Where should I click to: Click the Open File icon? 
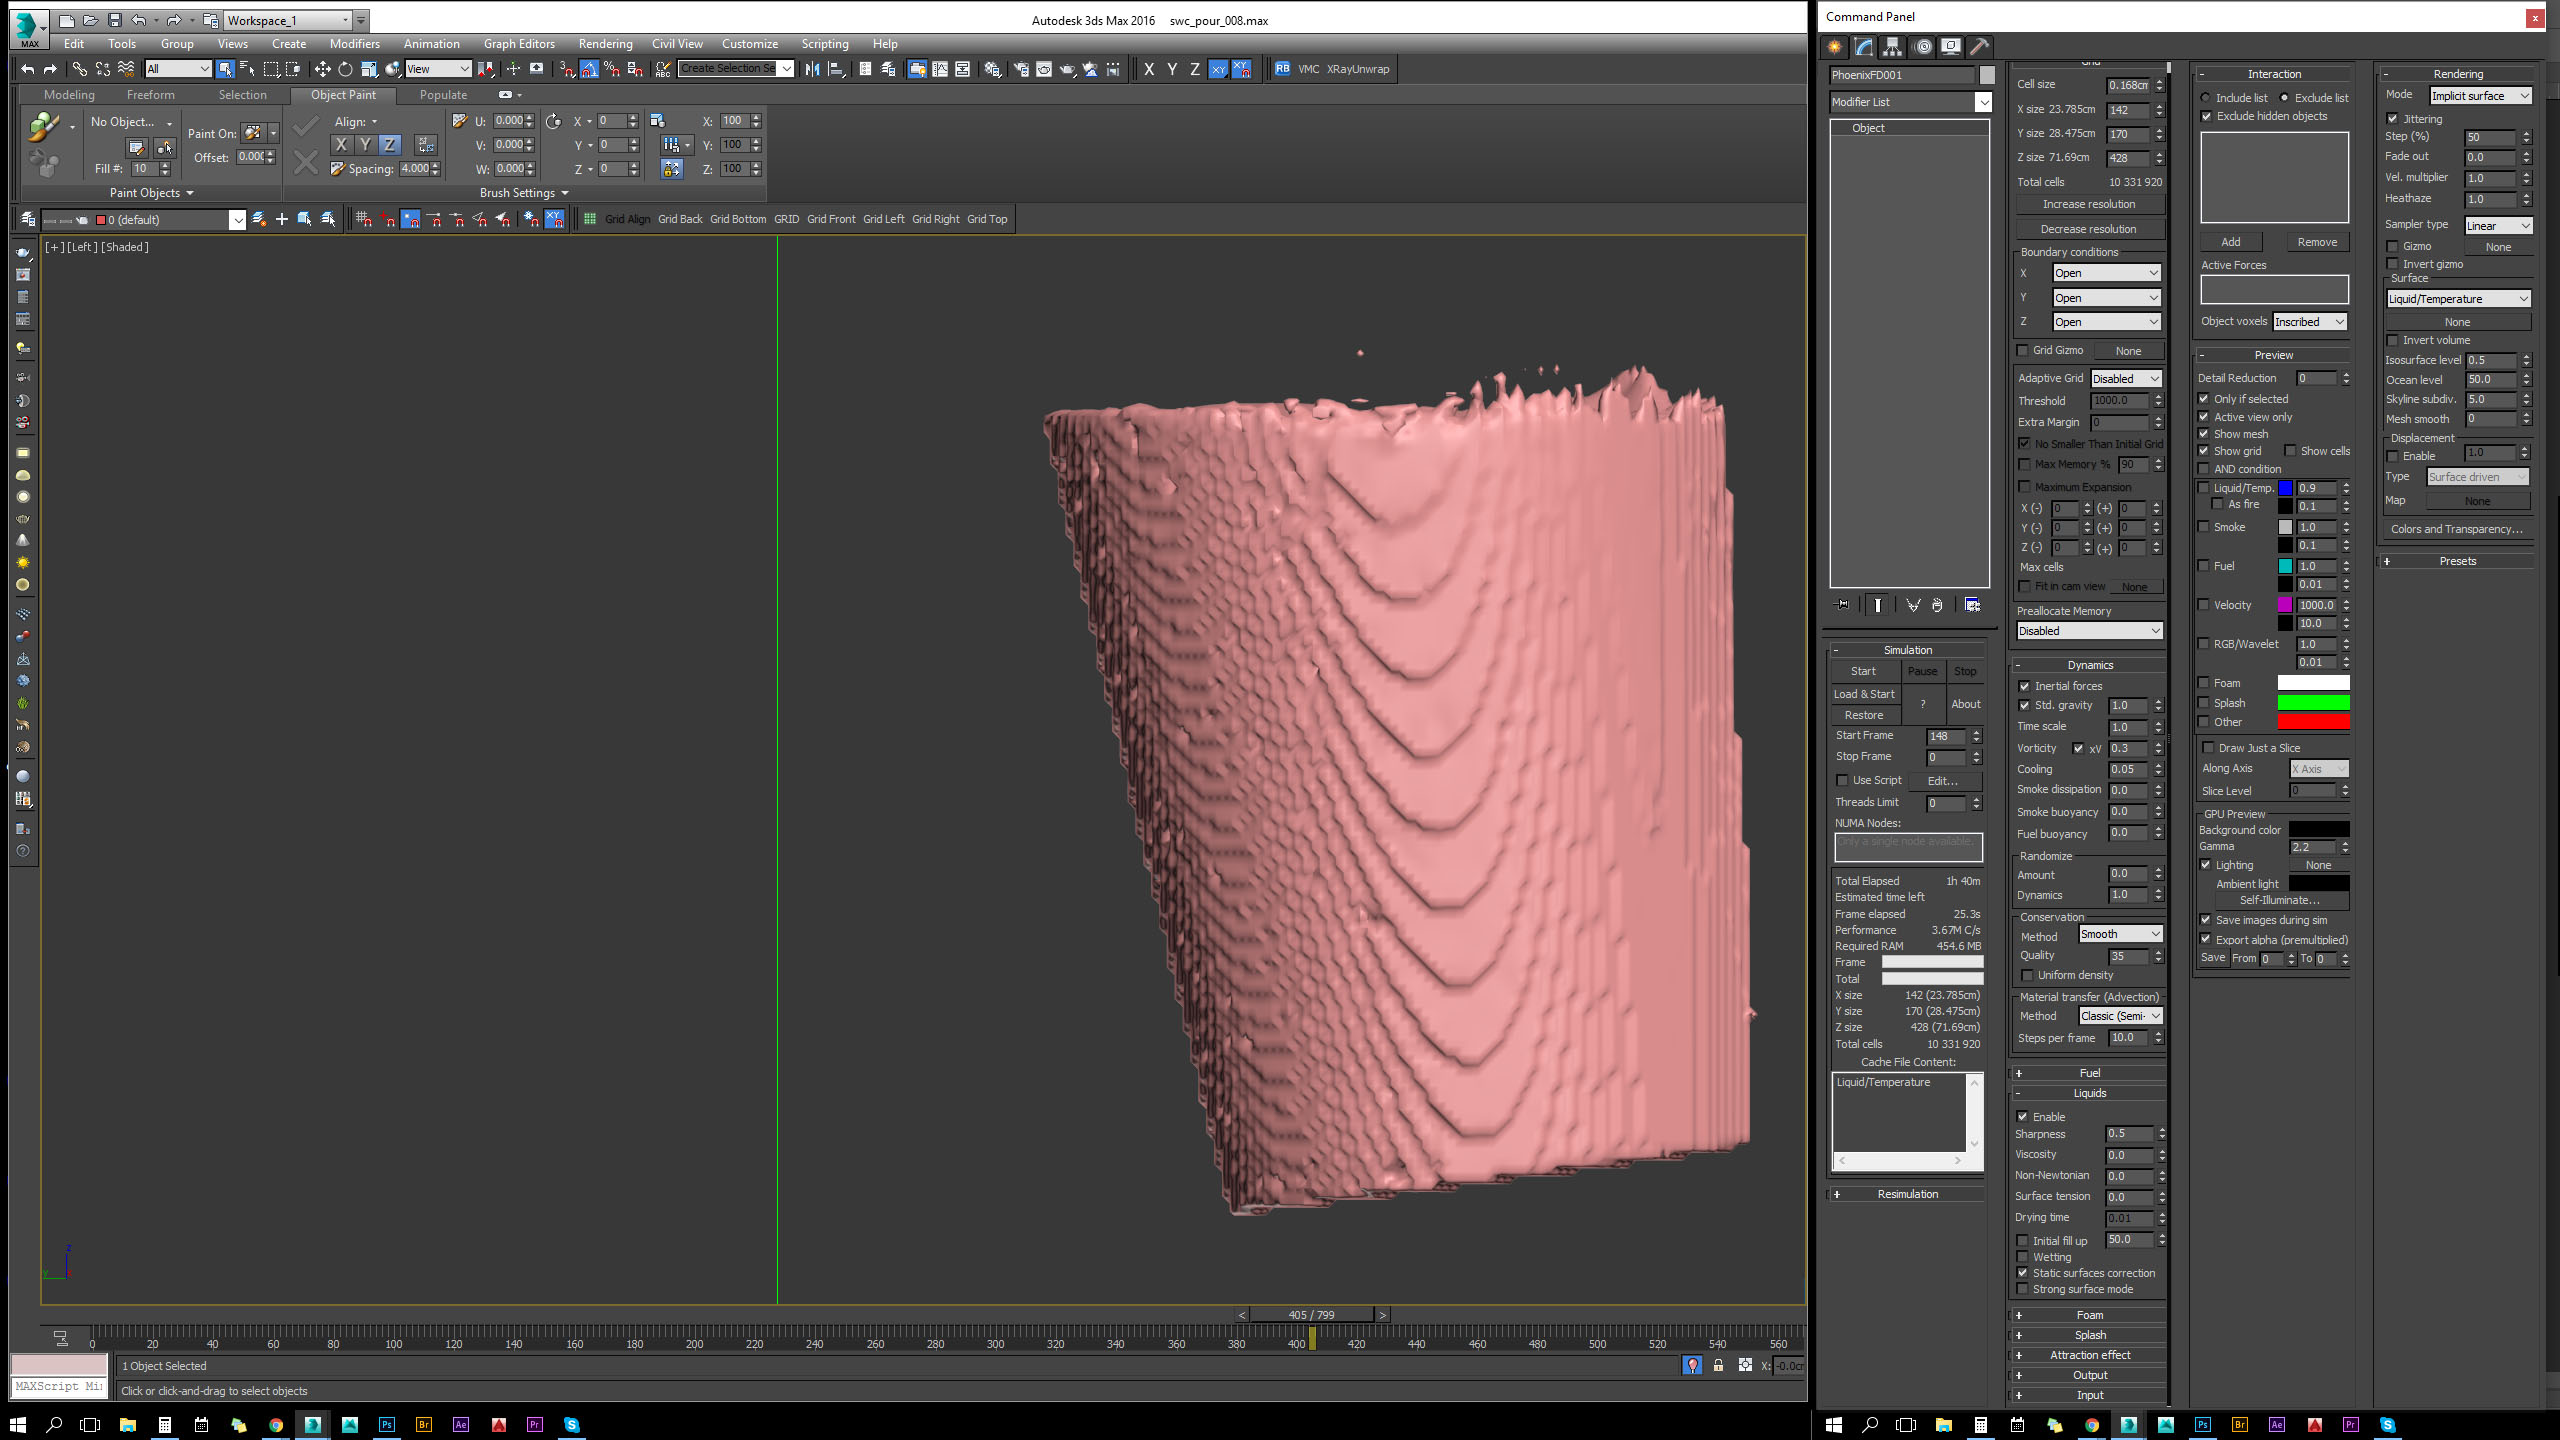(90, 20)
